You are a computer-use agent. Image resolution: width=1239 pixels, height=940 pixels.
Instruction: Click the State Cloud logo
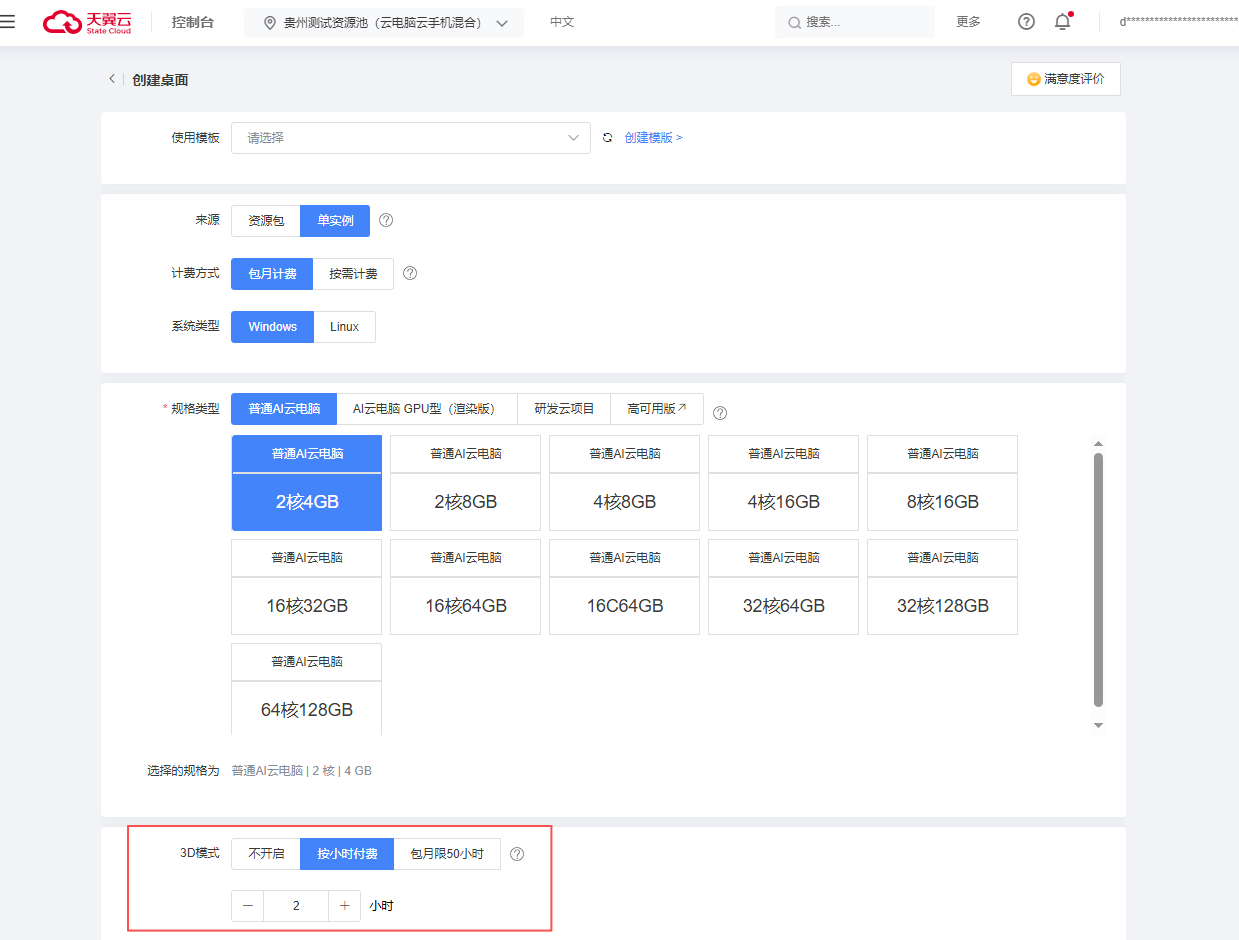coord(87,22)
